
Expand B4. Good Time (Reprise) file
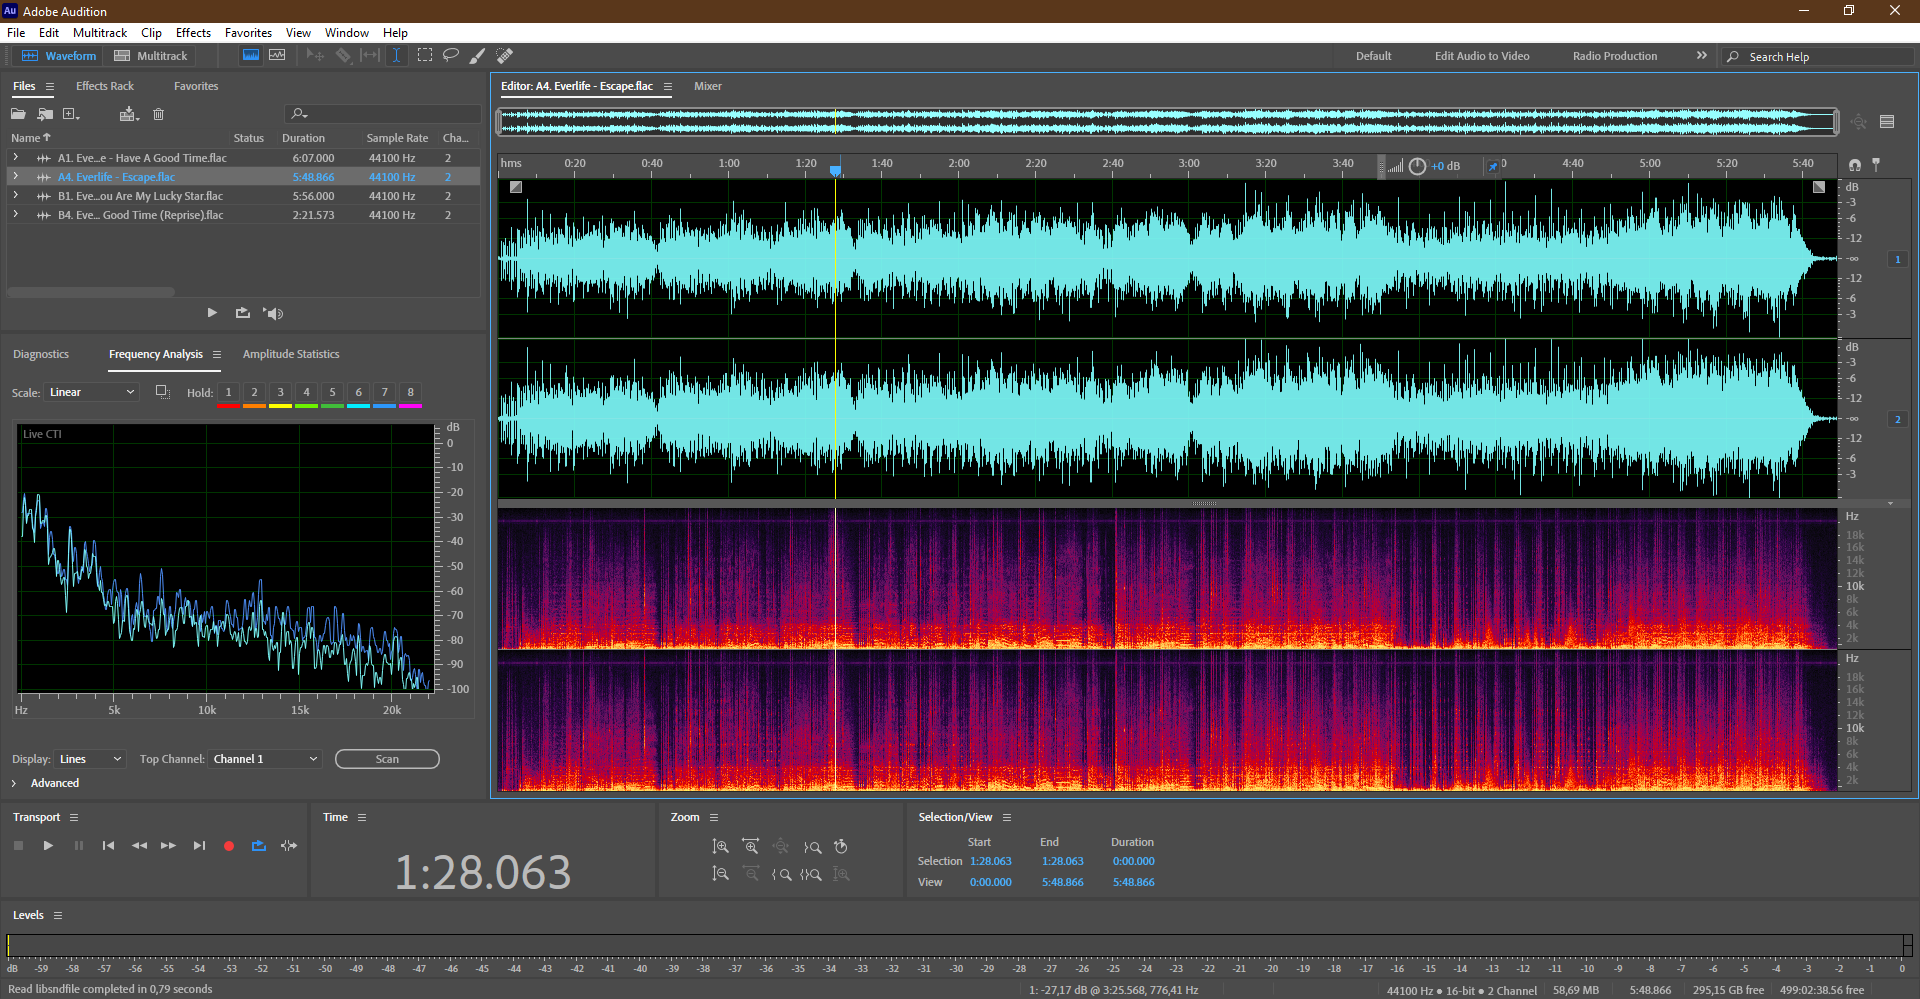coord(15,215)
